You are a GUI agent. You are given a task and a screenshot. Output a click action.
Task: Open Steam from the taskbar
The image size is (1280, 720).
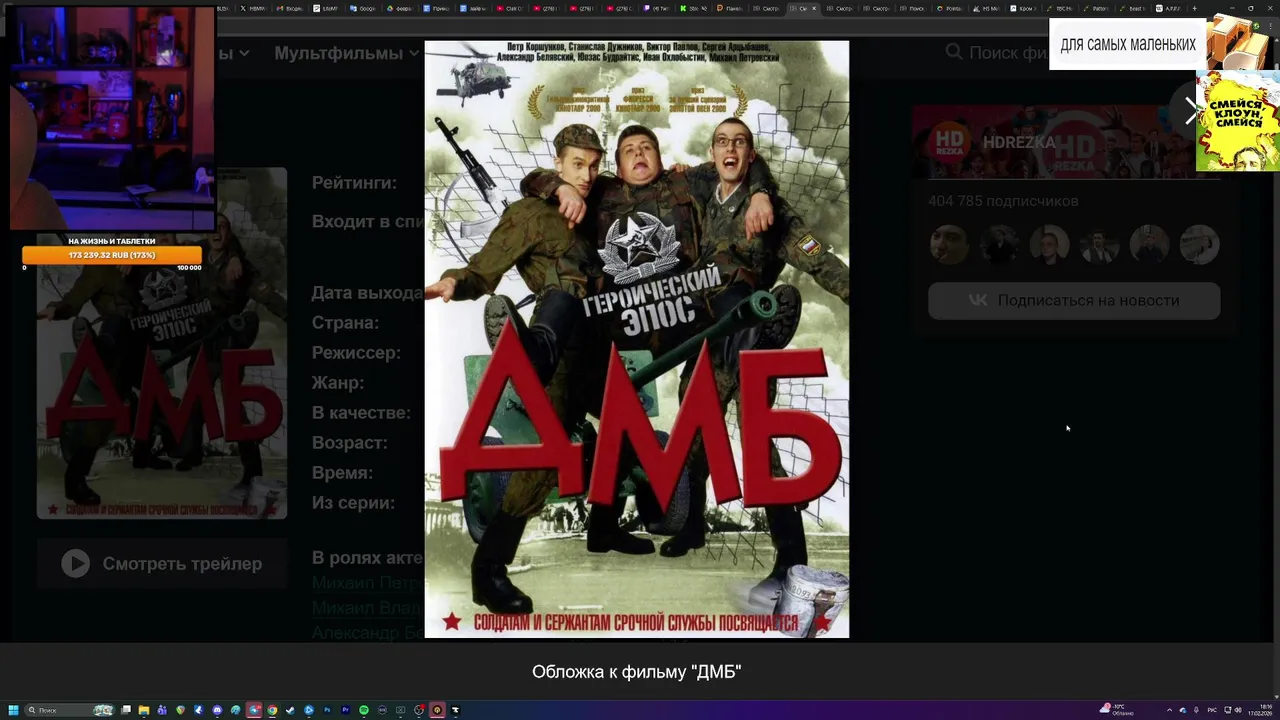click(x=290, y=710)
